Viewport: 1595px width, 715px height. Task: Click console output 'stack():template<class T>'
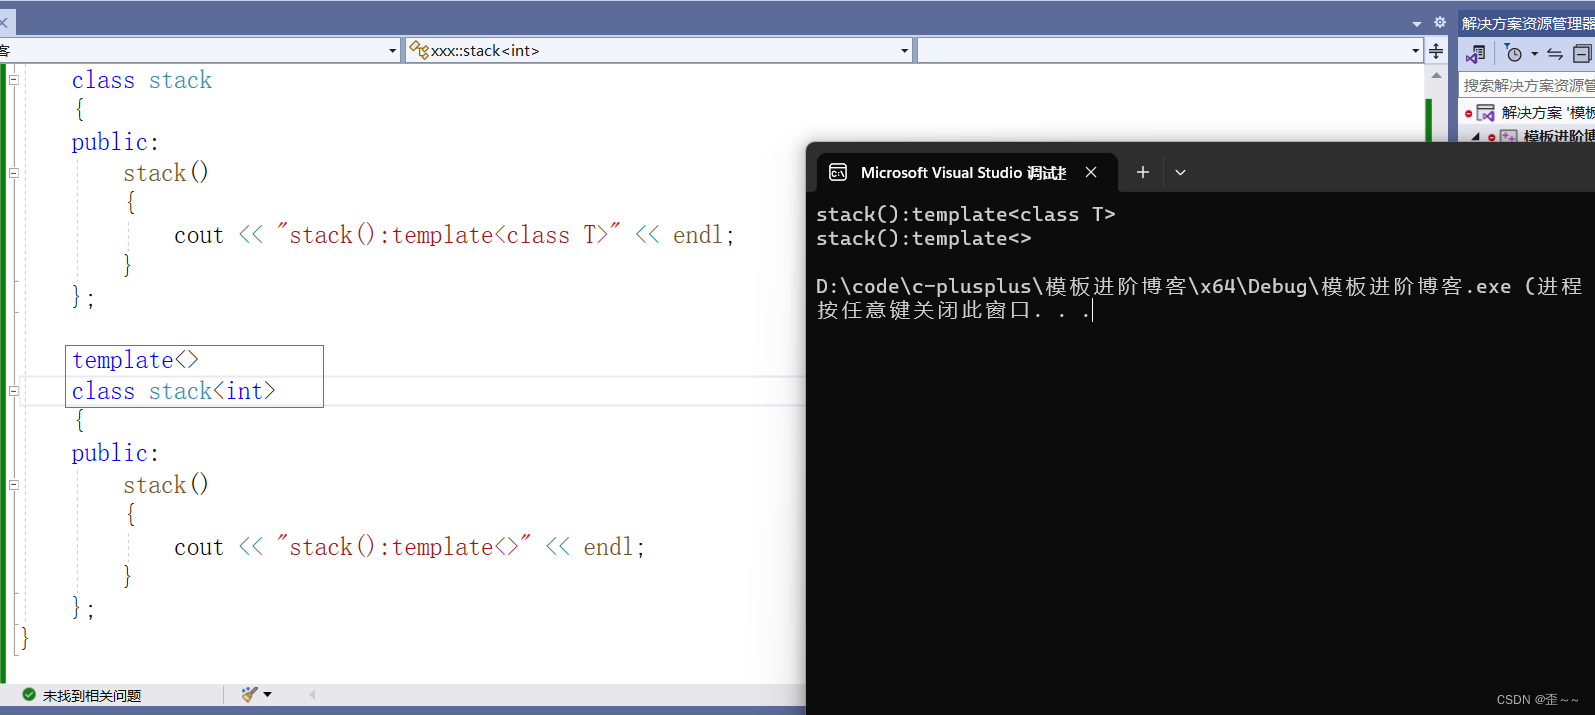[x=965, y=214]
